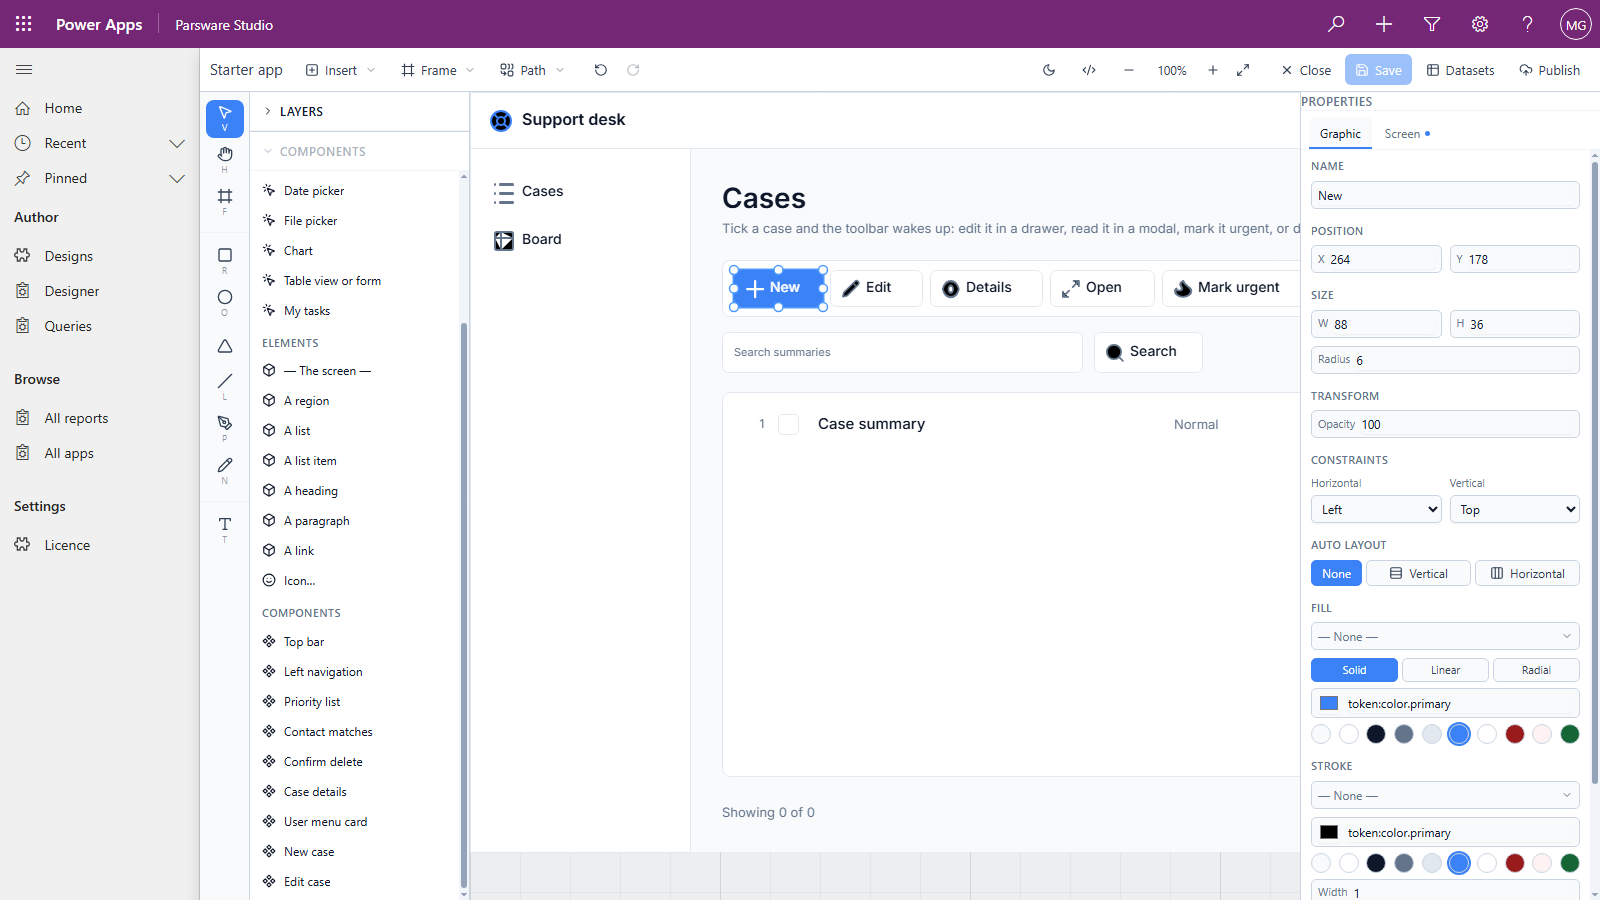
Task: Select the triangle shape tool
Action: click(x=225, y=346)
